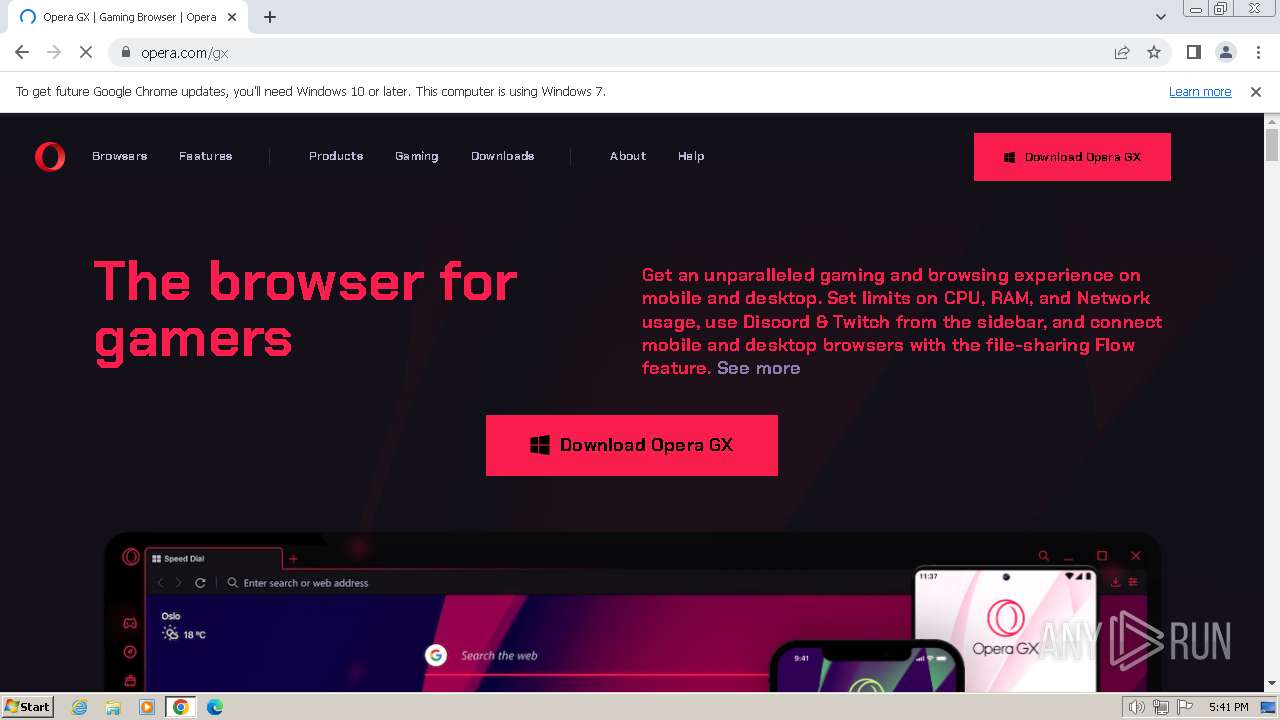Close the Opera GX tab

[232, 17]
